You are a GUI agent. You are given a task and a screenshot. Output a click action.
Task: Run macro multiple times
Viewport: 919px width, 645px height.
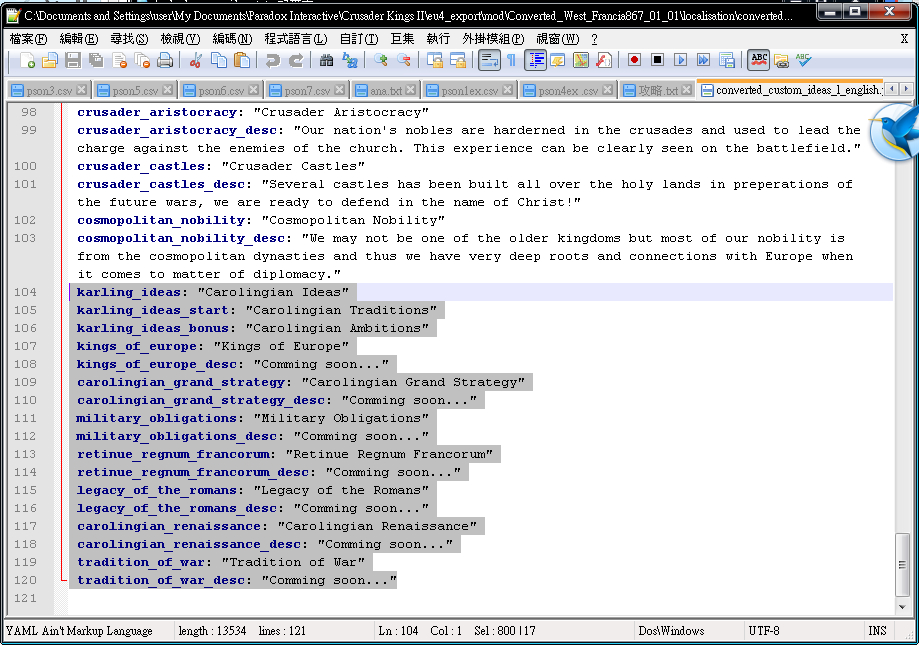[x=703, y=60]
